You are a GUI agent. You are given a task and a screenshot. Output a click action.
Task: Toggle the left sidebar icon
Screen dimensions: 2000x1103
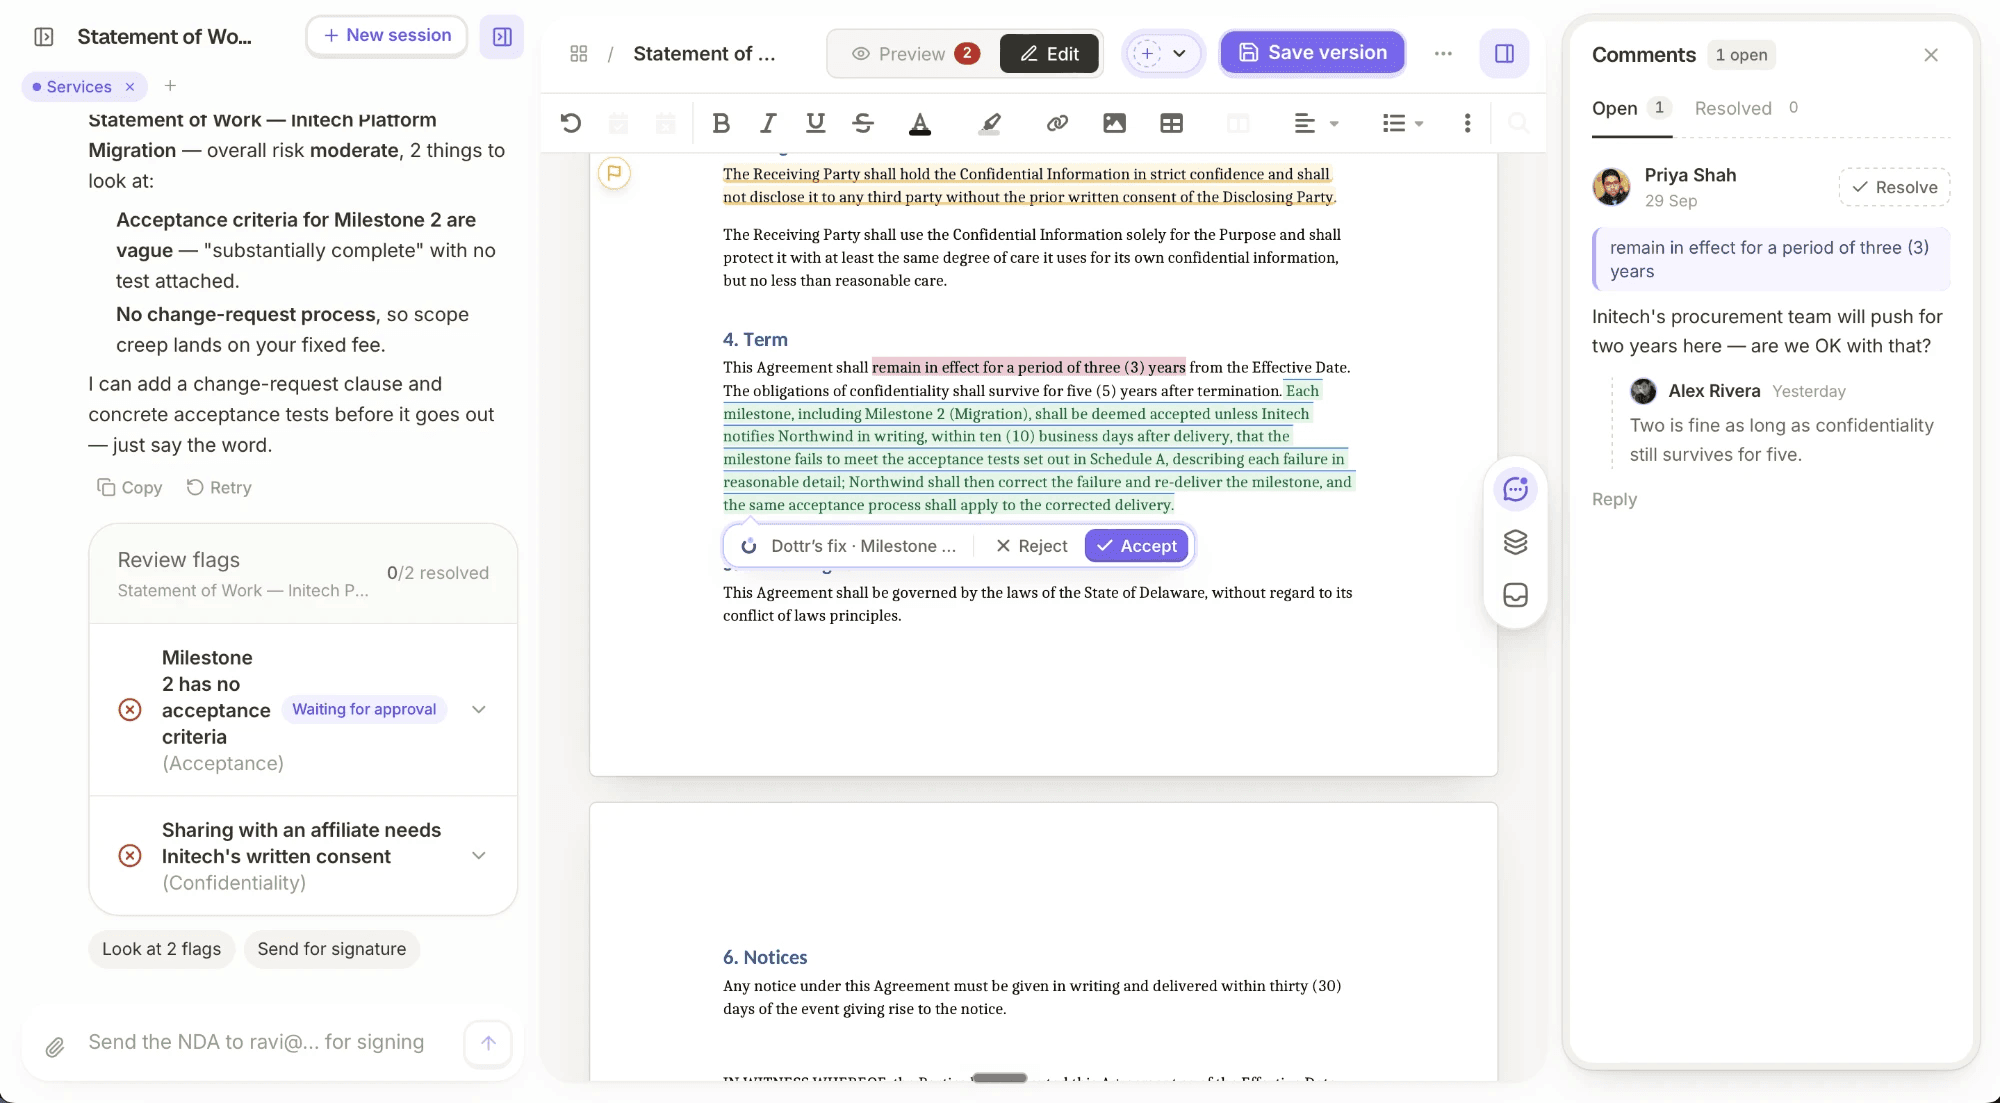pos(44,37)
